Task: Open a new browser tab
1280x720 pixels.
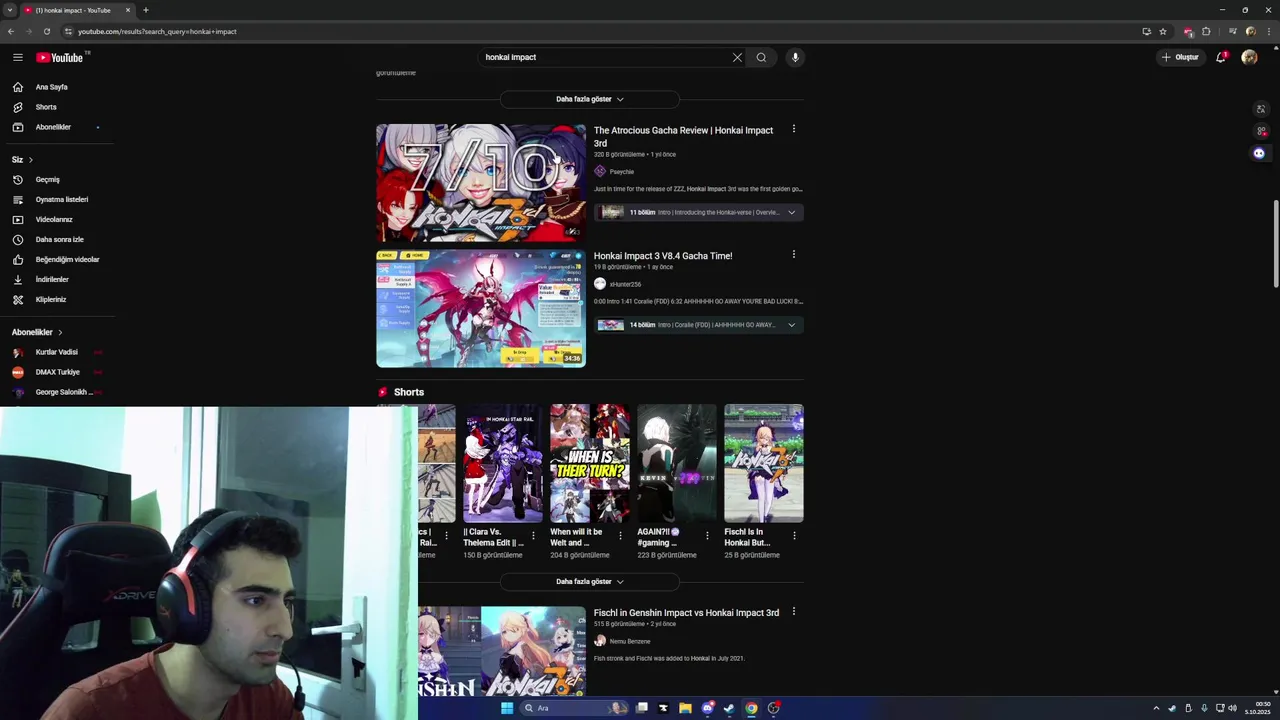Action: point(146,10)
